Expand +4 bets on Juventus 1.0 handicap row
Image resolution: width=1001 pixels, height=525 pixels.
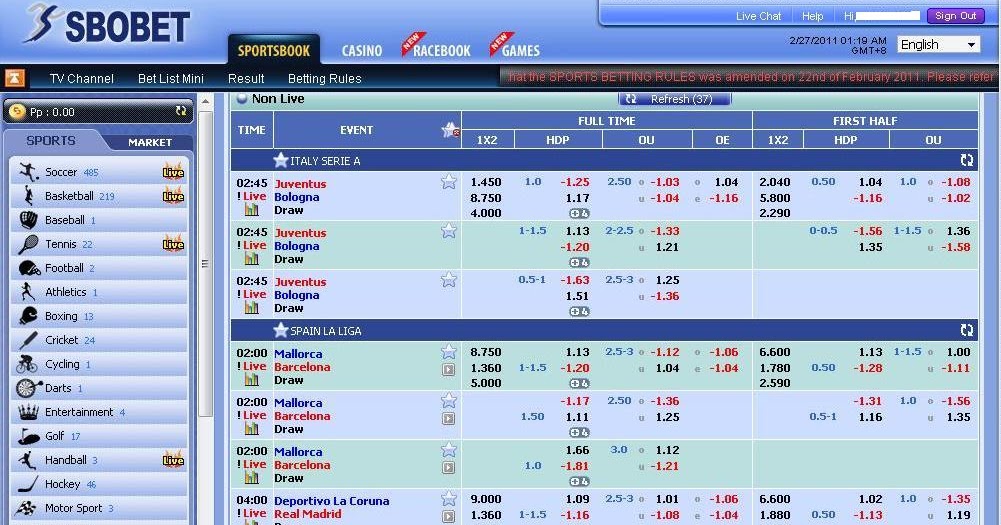[x=579, y=213]
